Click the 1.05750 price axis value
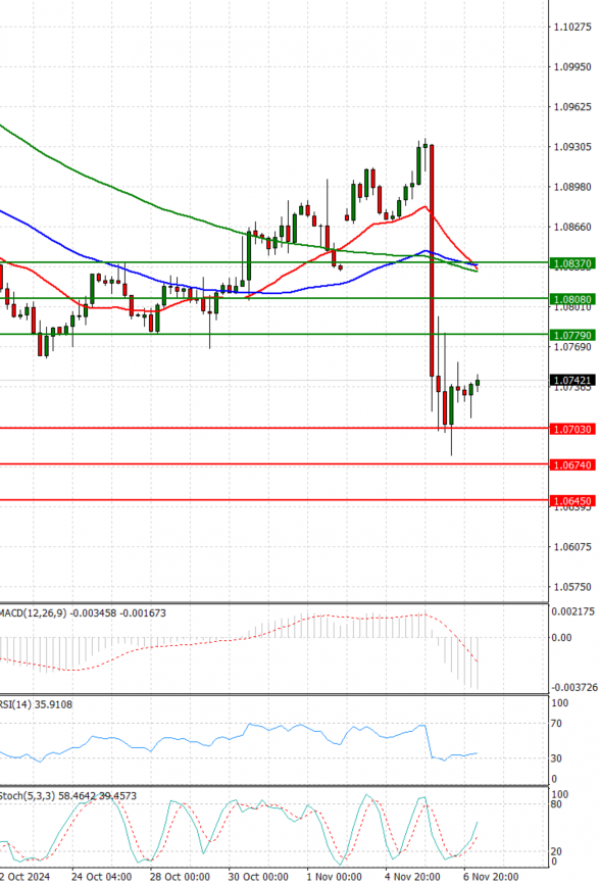 coord(573,586)
